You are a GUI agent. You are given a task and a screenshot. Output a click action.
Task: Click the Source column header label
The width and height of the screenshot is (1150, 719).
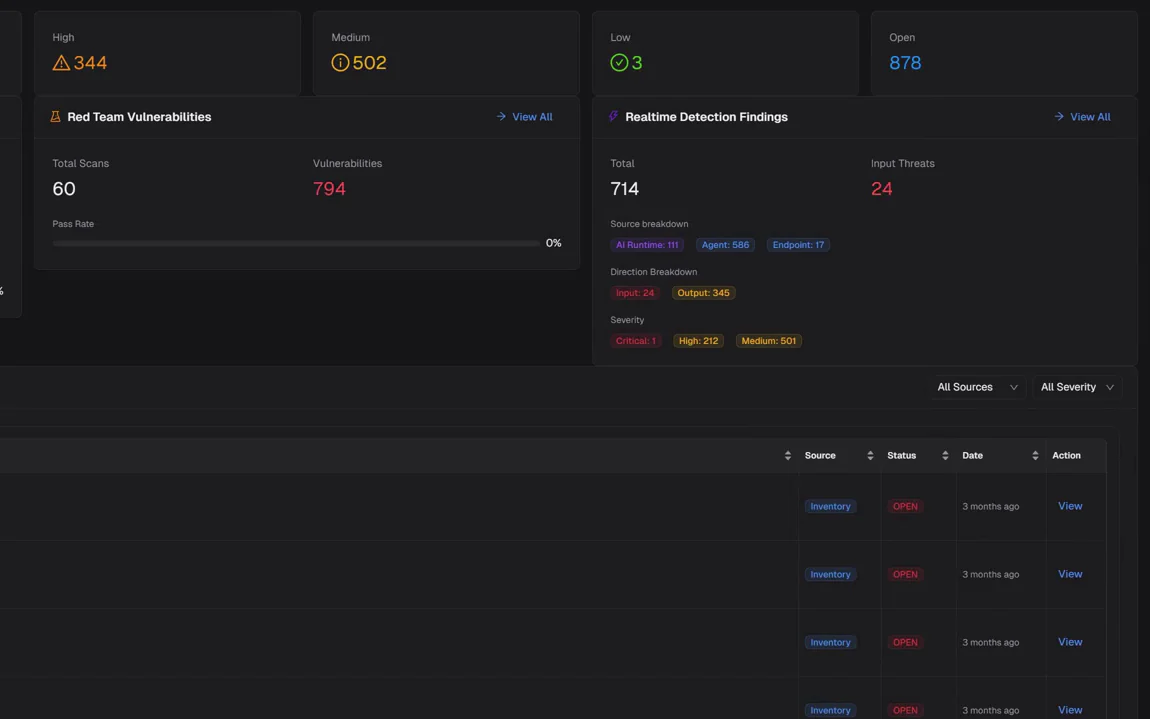coord(820,456)
